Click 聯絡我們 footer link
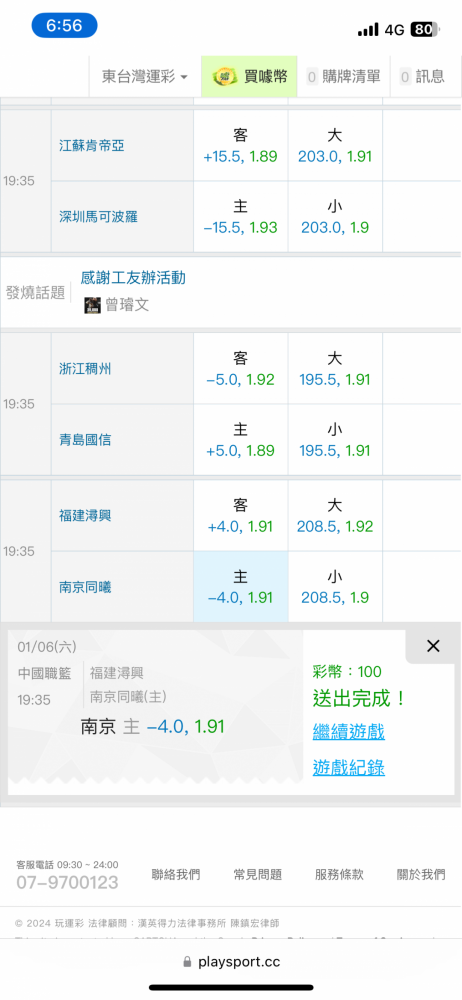This screenshot has height=1000, width=462. (175, 874)
